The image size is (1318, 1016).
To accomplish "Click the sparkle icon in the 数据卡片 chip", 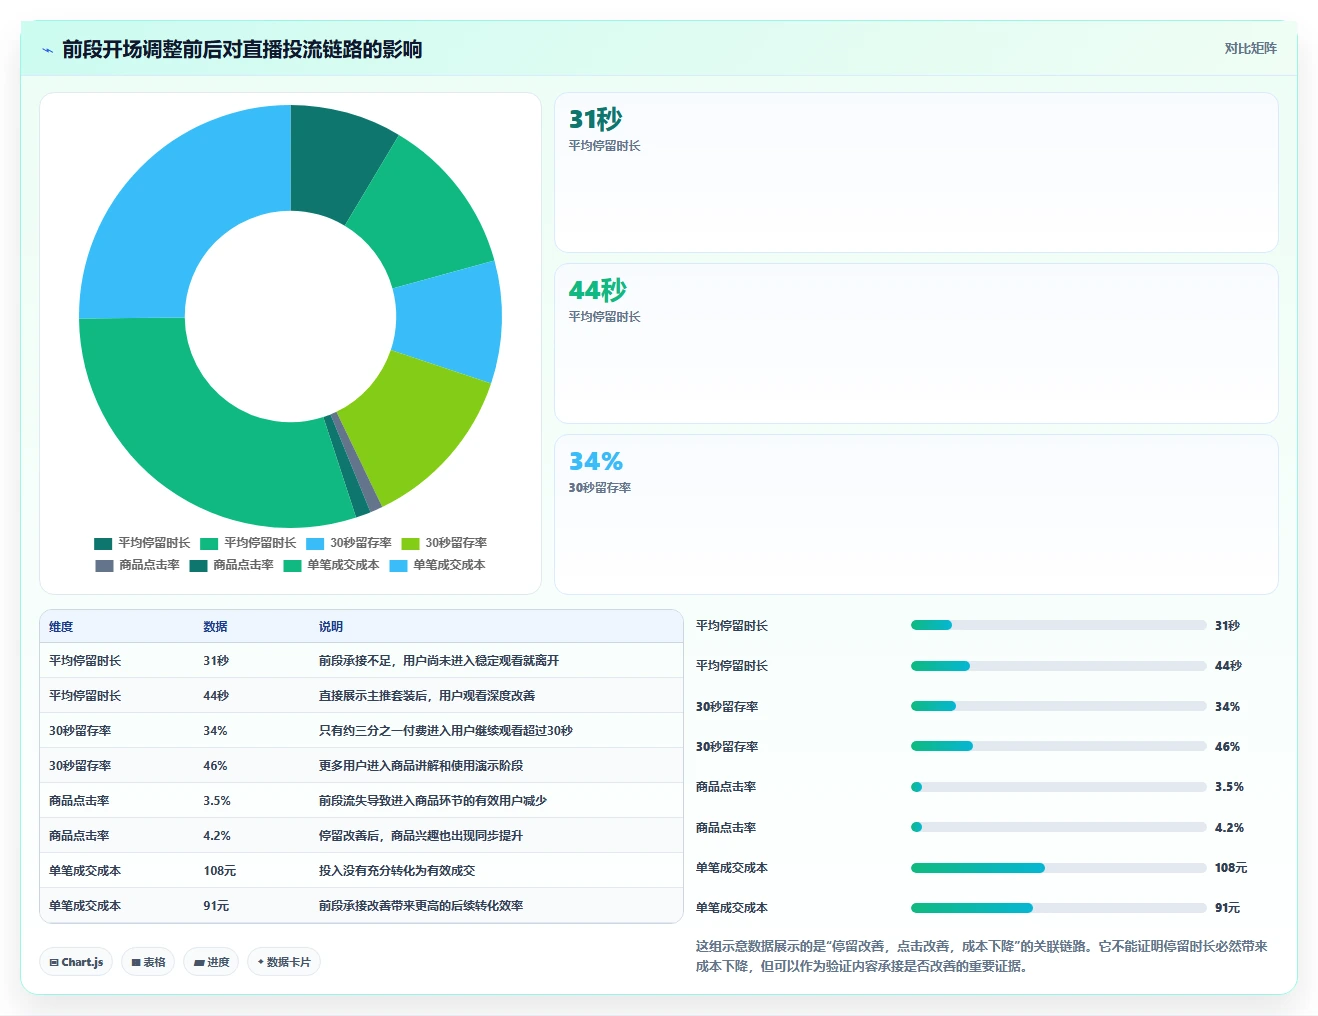I will point(261,962).
